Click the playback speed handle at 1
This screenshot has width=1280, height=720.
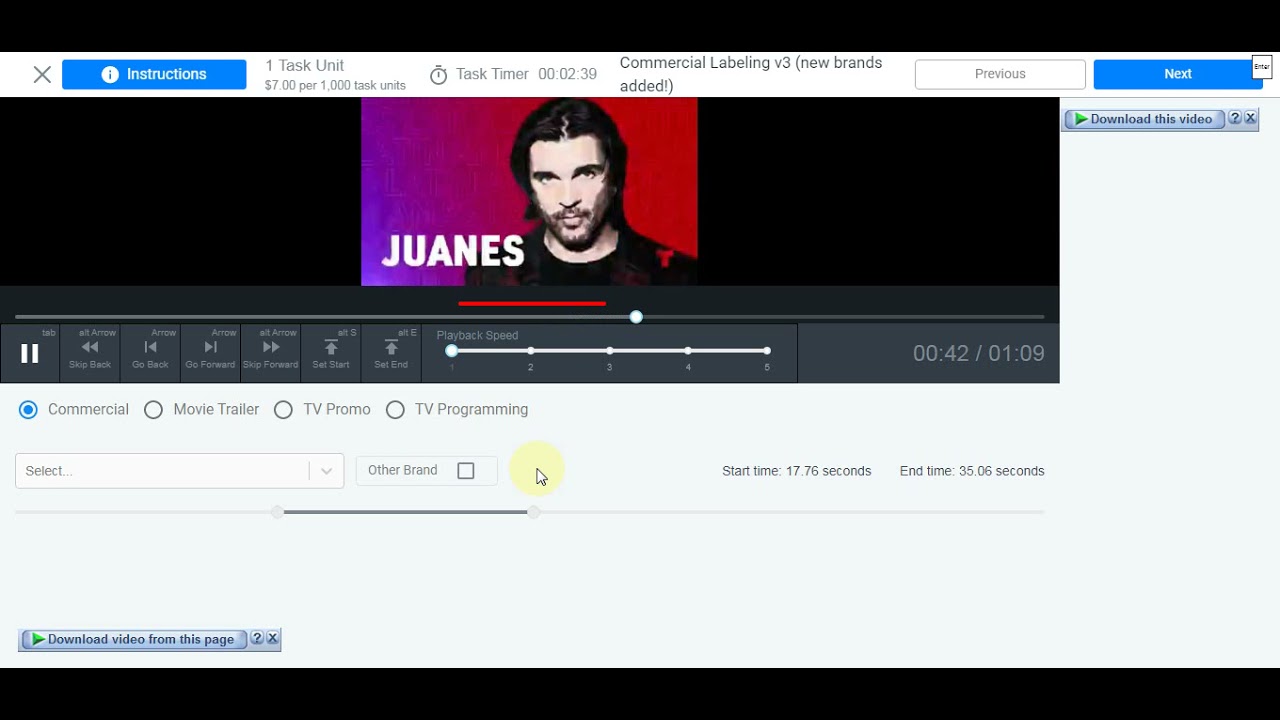[x=452, y=351]
